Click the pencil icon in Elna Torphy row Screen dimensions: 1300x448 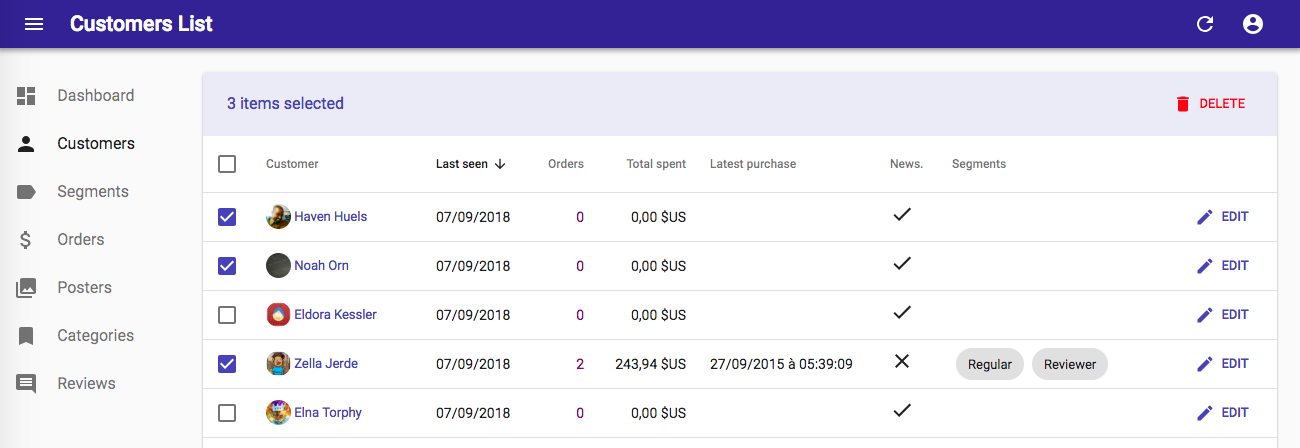pyautogui.click(x=1205, y=413)
